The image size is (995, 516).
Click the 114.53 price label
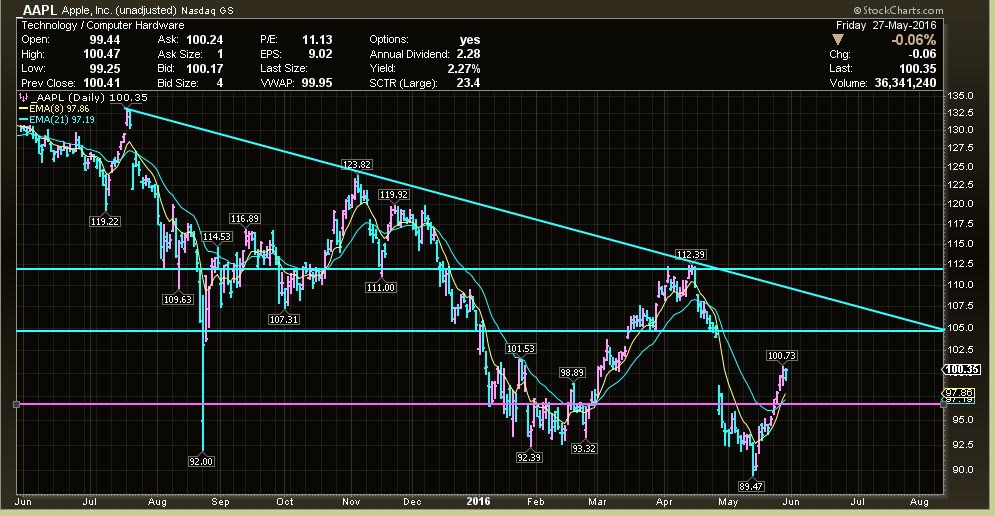217,236
